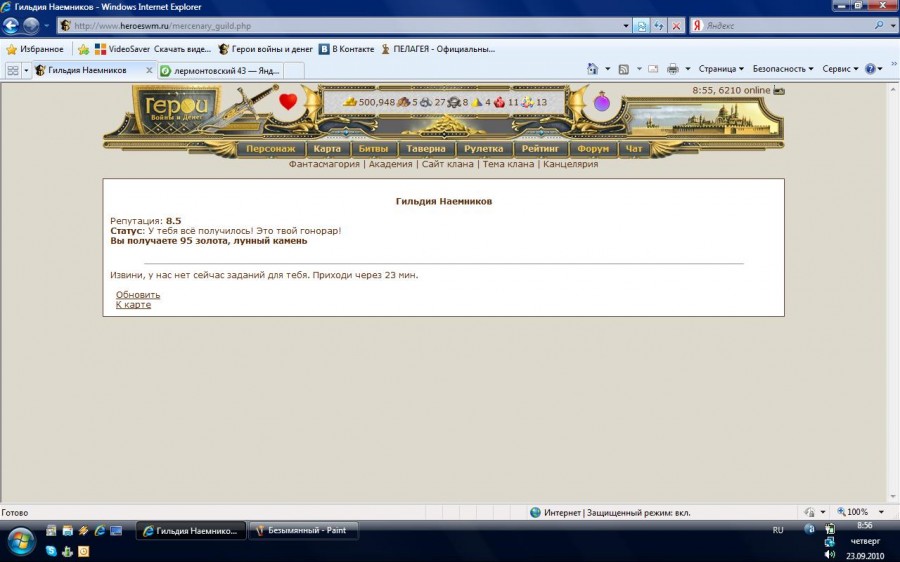Screen dimensions: 900x562
Task: Click the purple mana potion icon
Action: tap(602, 102)
